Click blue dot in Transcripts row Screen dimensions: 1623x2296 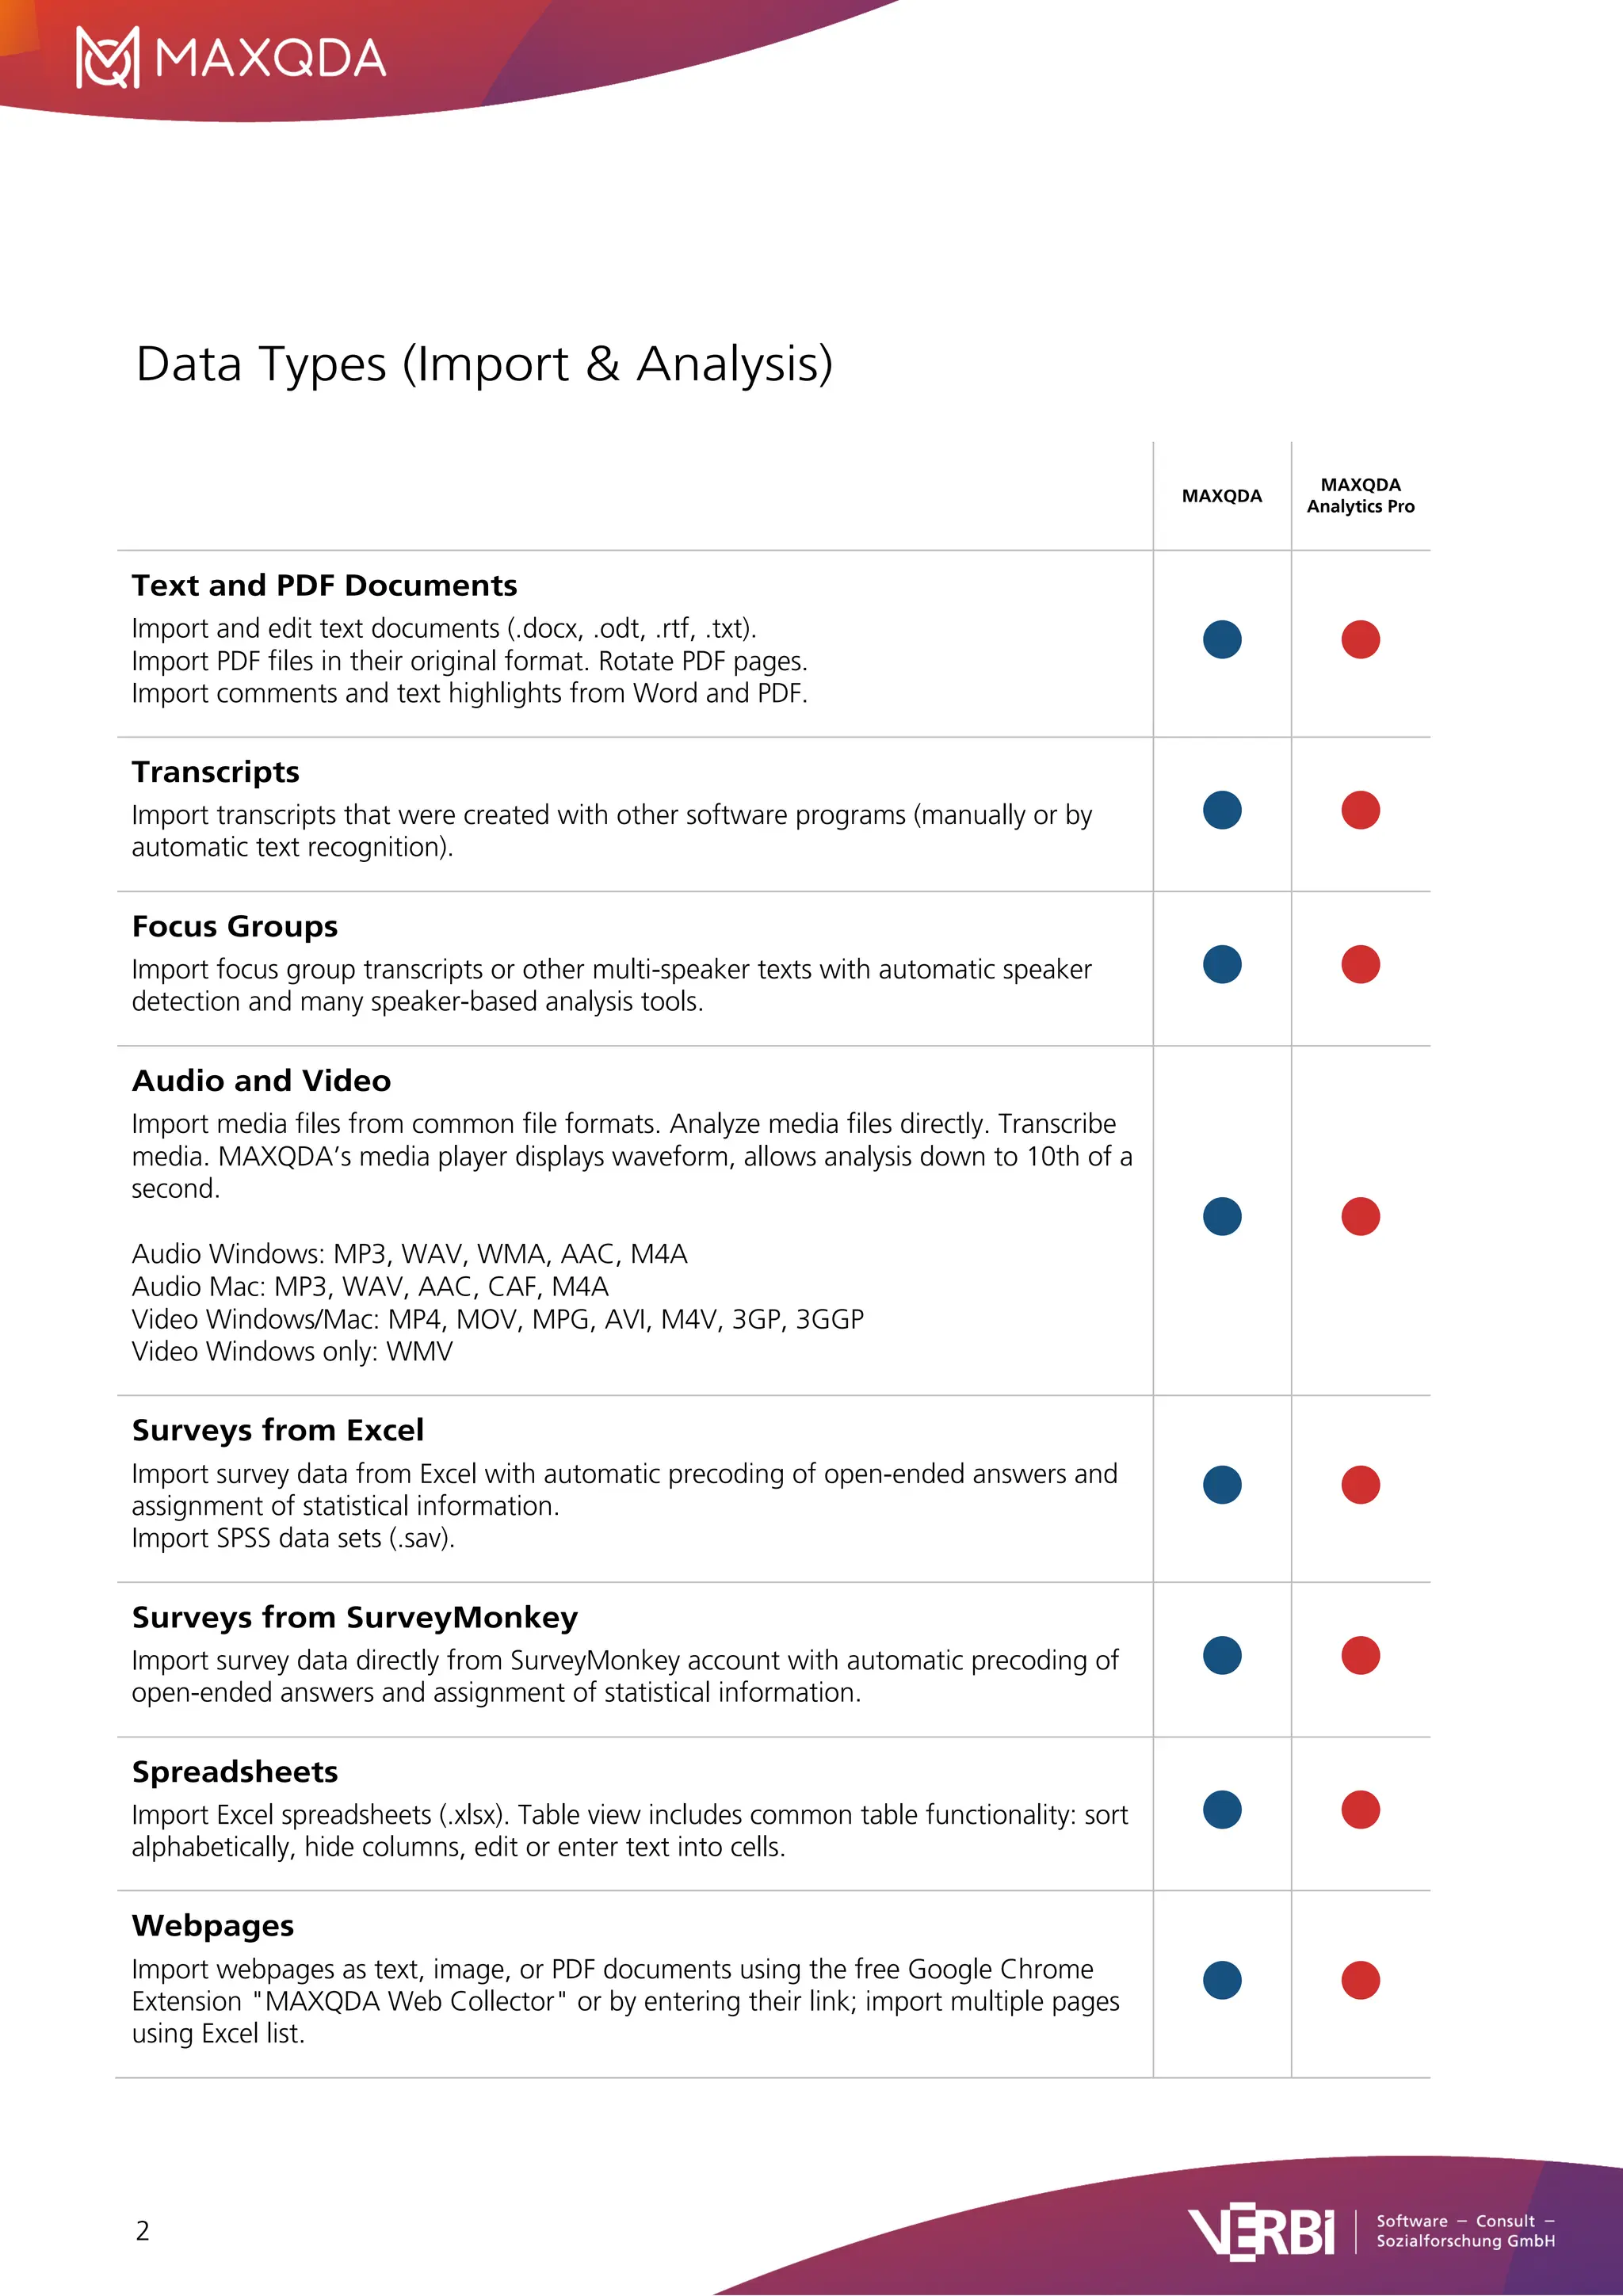pyautogui.click(x=1222, y=810)
